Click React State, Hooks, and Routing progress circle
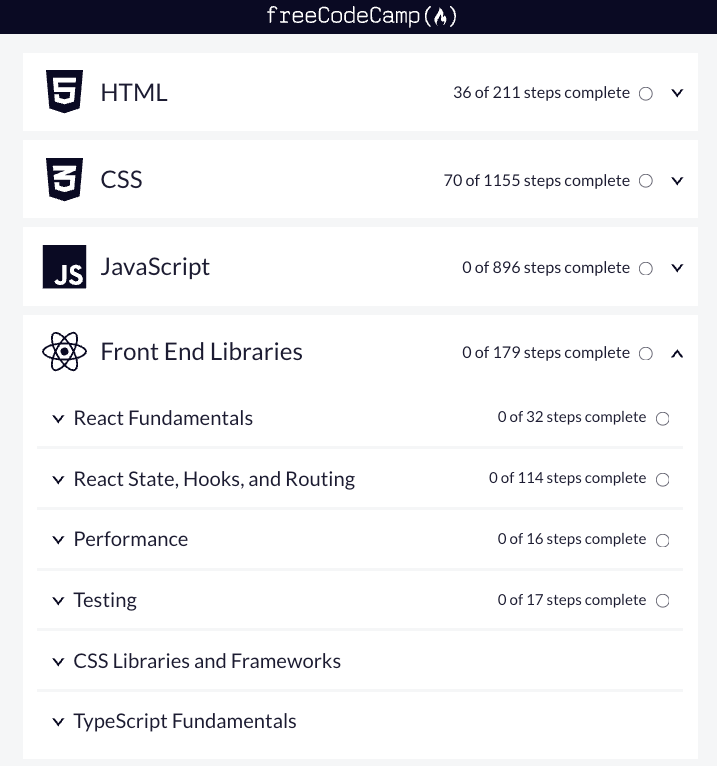The width and height of the screenshot is (717, 766). click(x=662, y=480)
